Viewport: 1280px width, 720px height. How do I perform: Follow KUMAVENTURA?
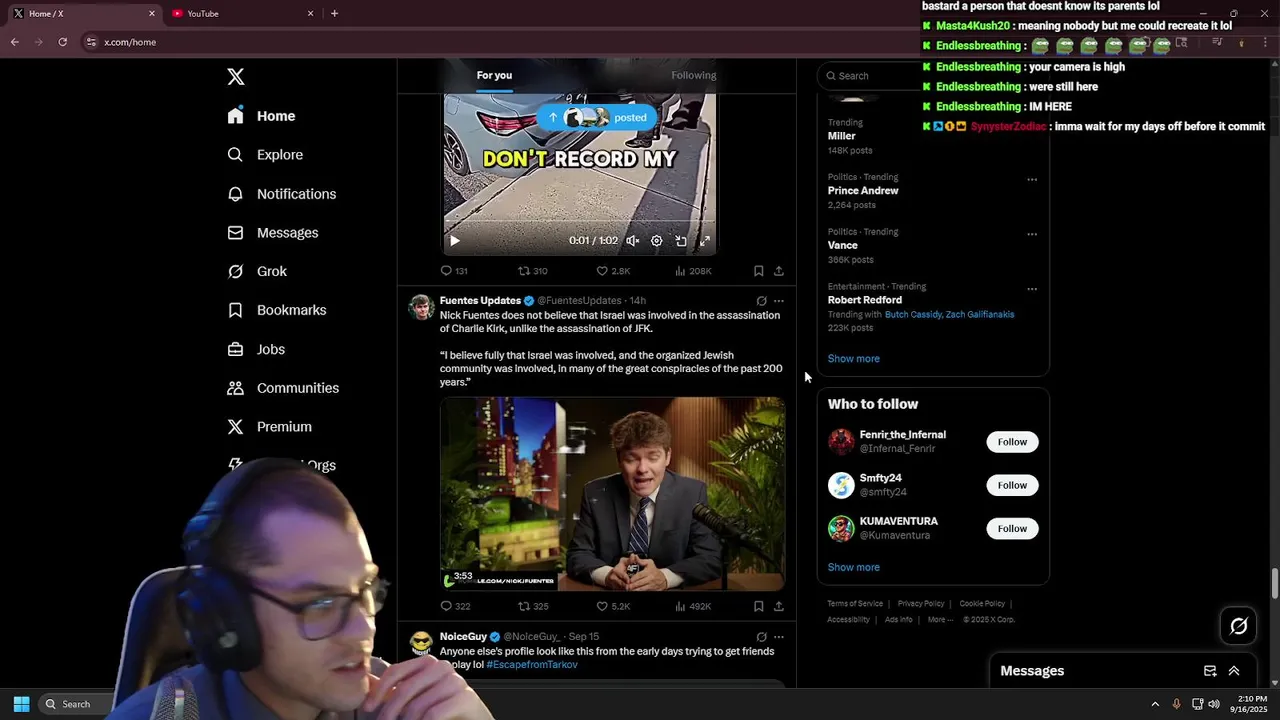pyautogui.click(x=1012, y=529)
